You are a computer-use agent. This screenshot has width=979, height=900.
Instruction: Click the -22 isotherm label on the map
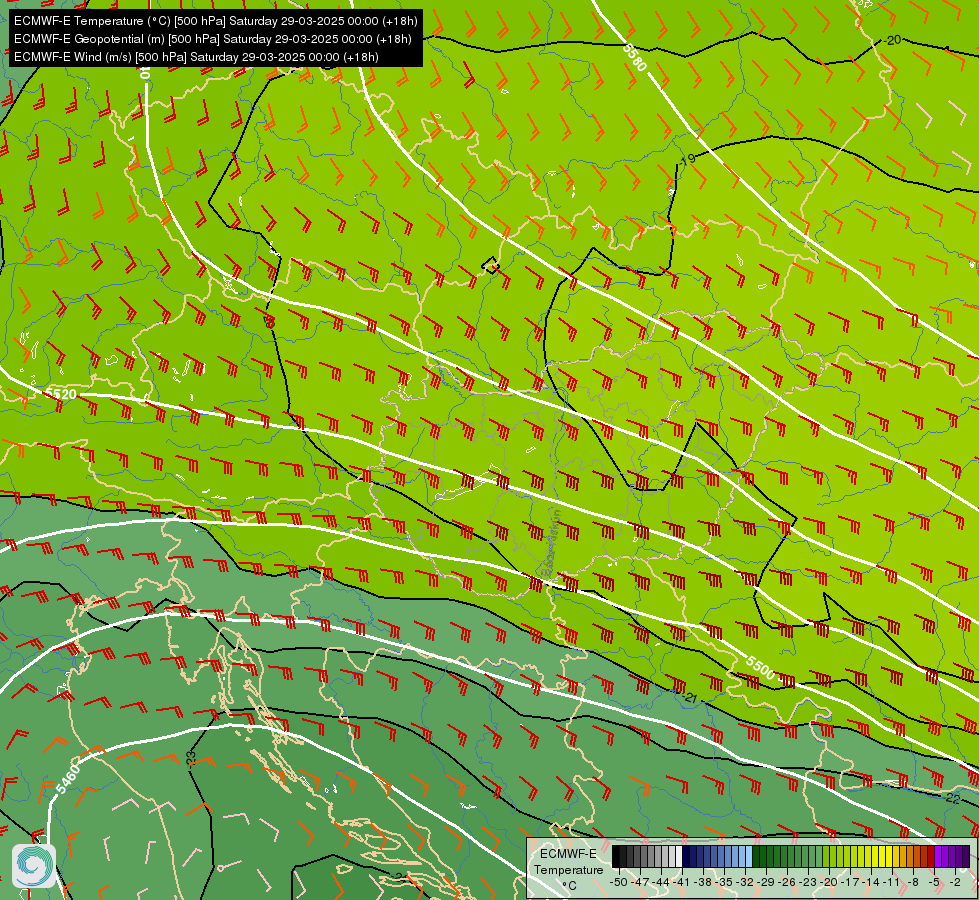pos(951,798)
